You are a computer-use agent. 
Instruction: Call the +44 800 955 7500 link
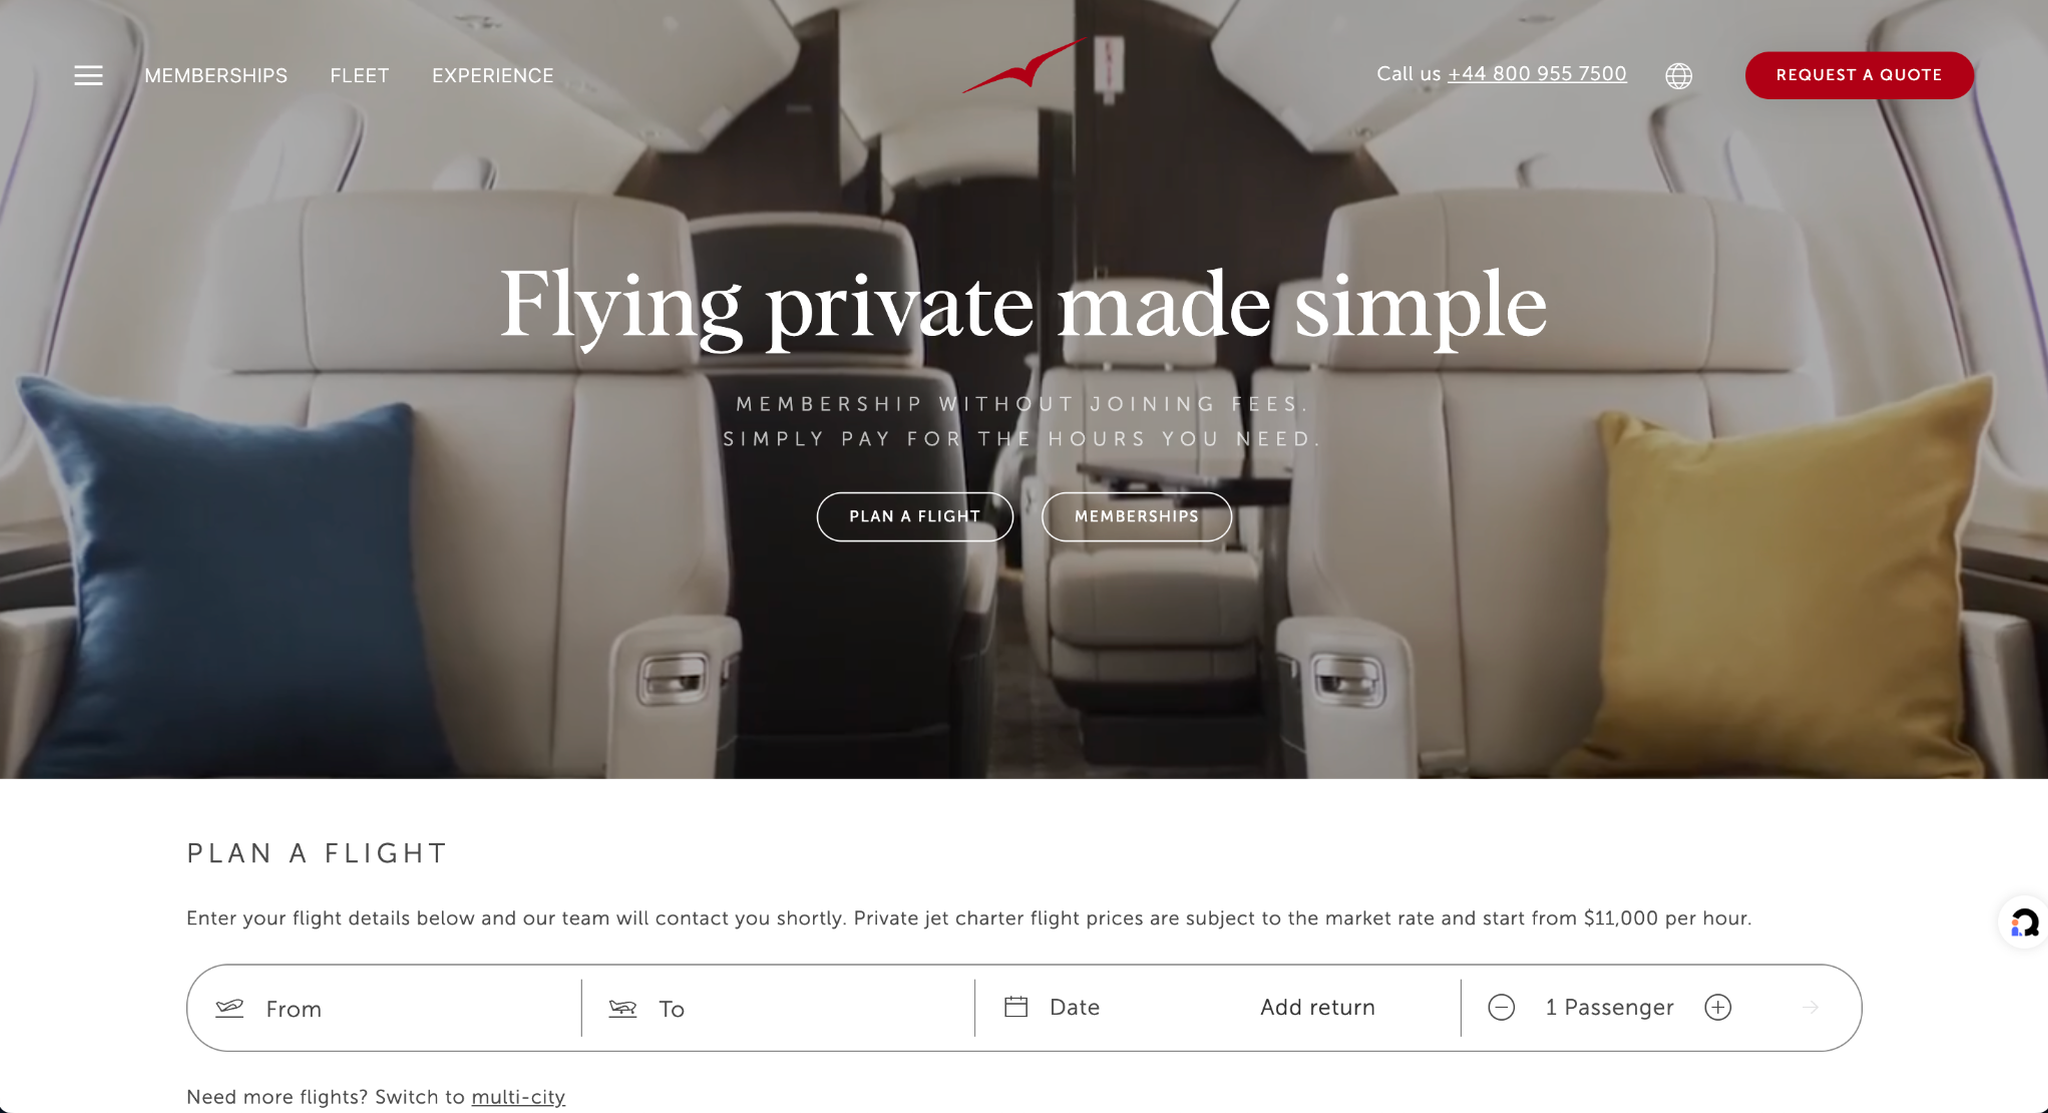coord(1537,74)
